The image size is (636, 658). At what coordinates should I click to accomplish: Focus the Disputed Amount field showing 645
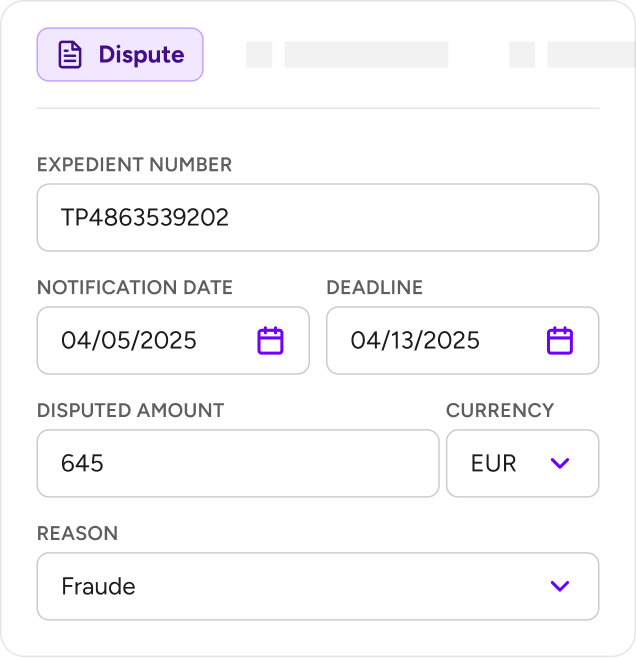point(238,463)
